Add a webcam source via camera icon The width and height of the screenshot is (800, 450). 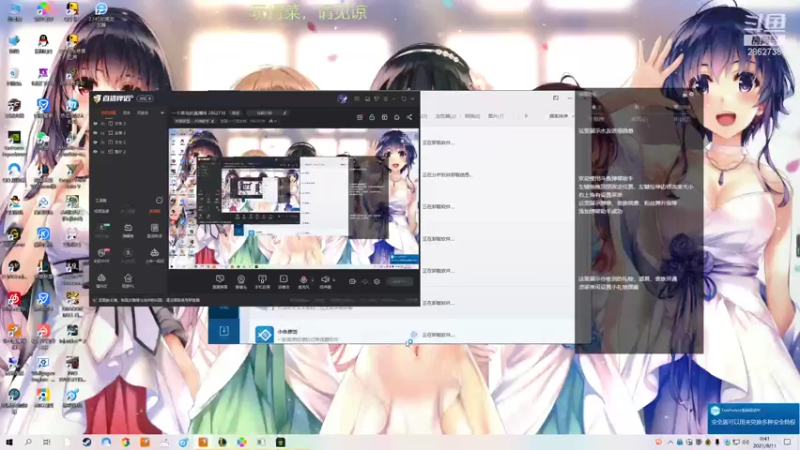pyautogui.click(x=241, y=279)
